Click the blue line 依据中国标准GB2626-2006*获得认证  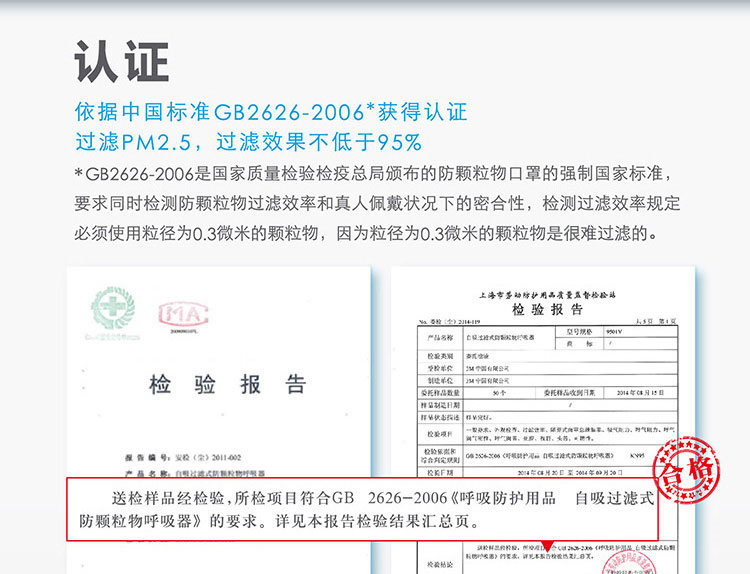(x=271, y=112)
